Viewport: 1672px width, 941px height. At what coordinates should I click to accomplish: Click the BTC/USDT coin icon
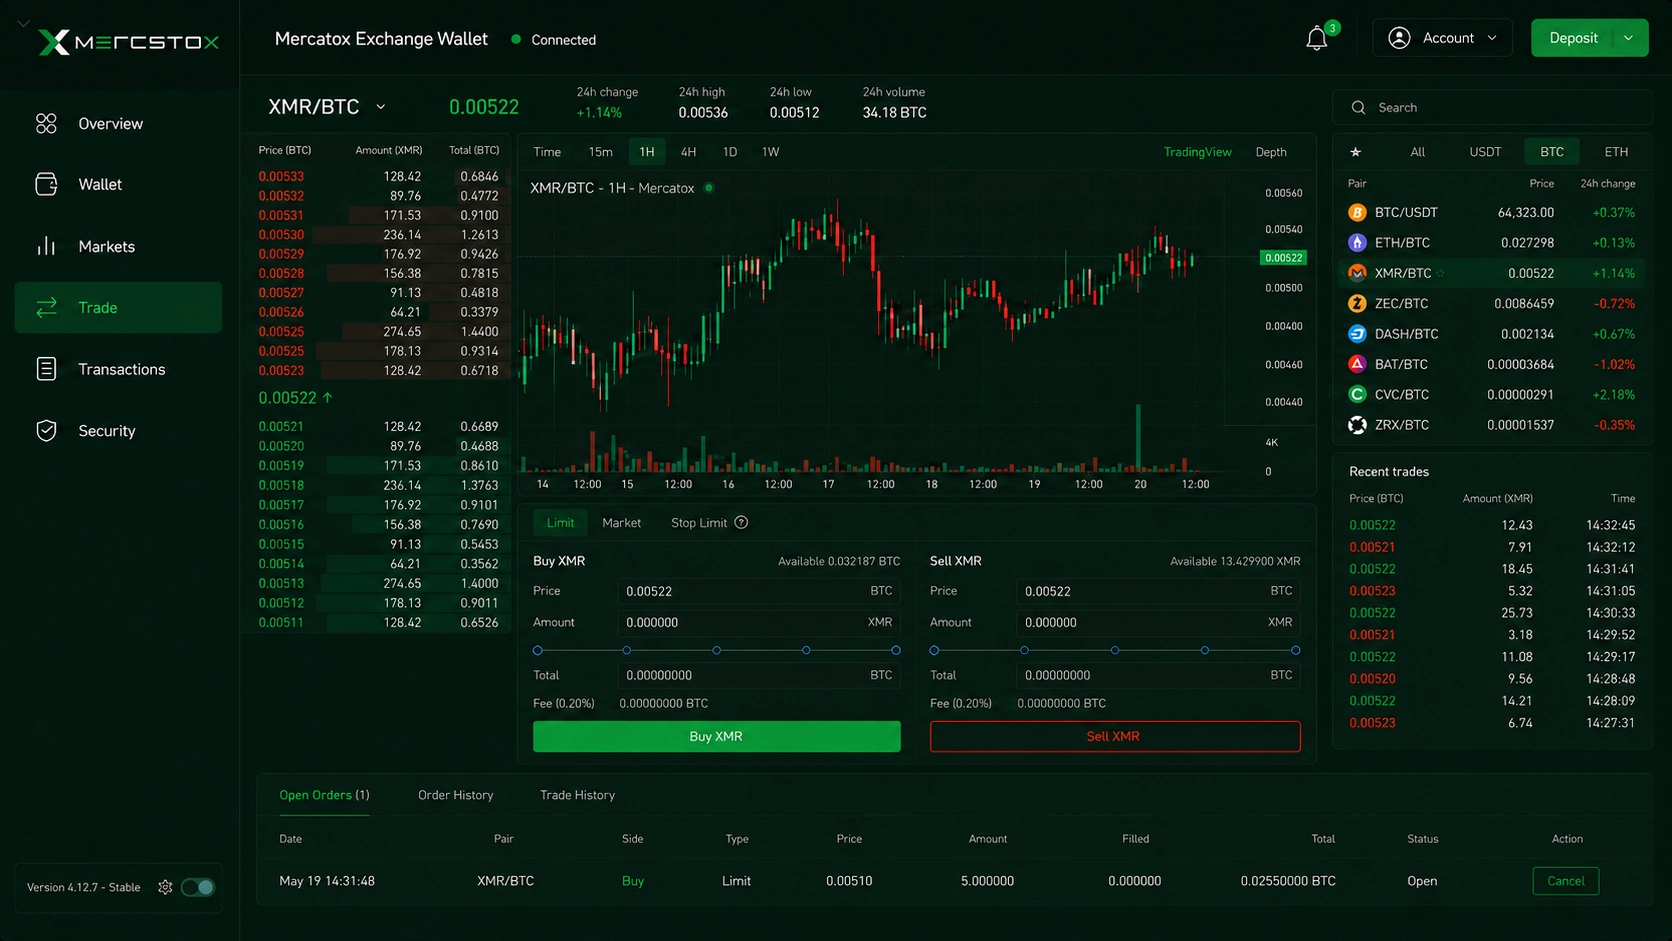point(1357,212)
